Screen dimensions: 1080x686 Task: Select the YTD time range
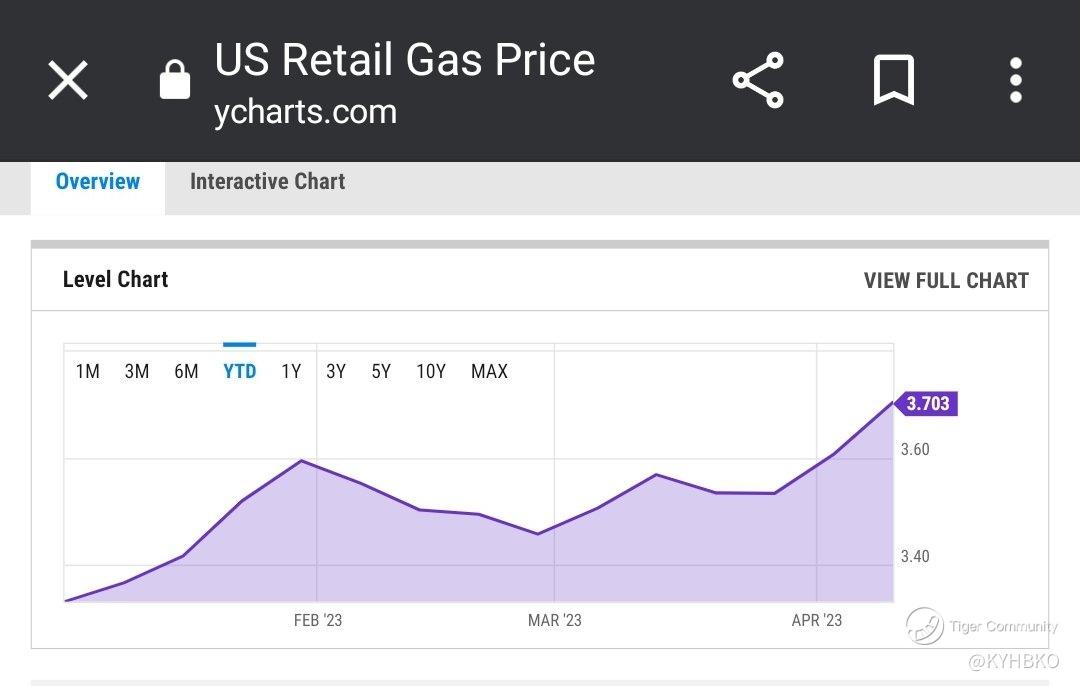point(240,372)
